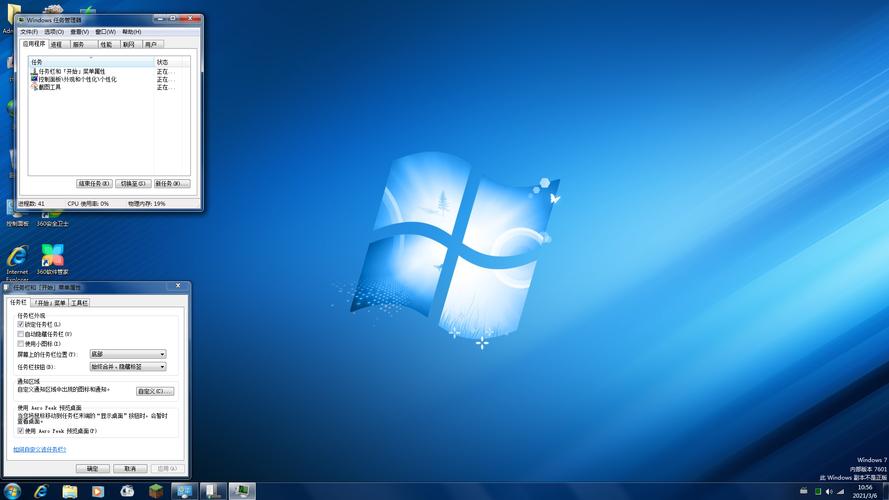This screenshot has width=889, height=500.
Task: Toggle 使用 Aero Peek 预览桌面 checkbox
Action: (20, 431)
